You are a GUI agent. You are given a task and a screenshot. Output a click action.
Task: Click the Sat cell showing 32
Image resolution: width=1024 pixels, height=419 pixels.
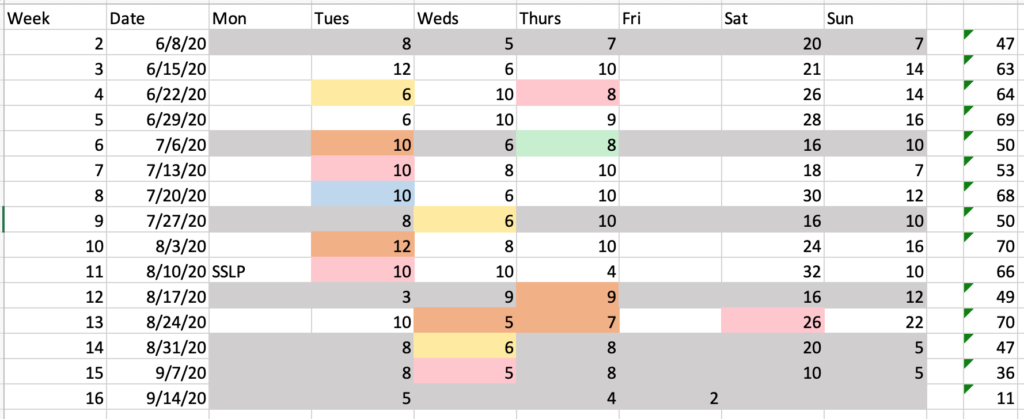pos(773,271)
